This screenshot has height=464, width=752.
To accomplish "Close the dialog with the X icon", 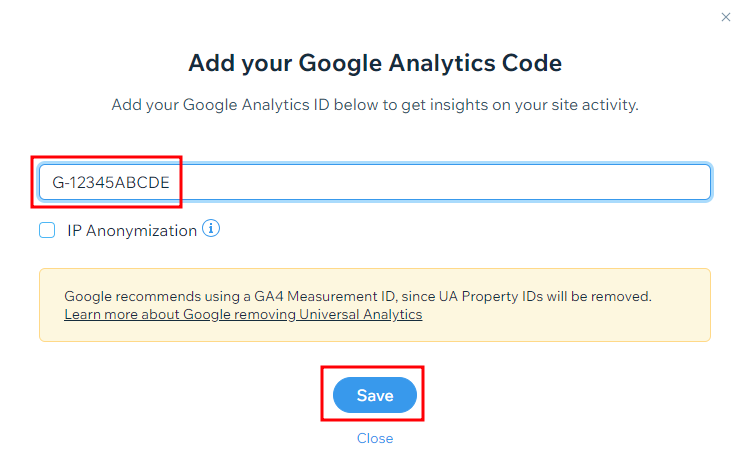I will (726, 17).
